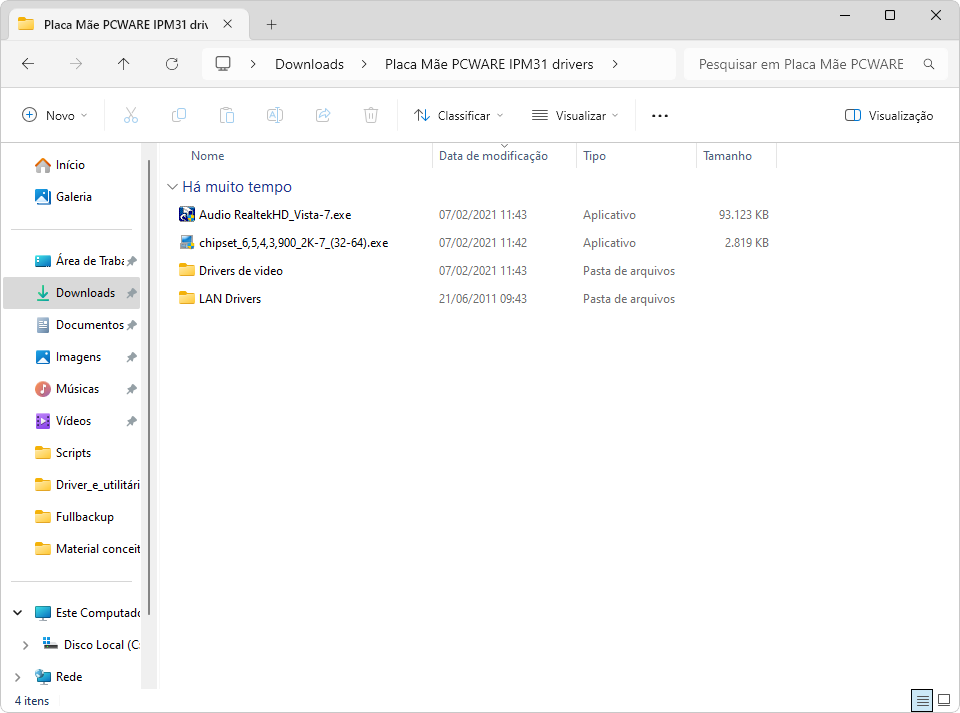Click the Share icon in toolbar

(323, 115)
